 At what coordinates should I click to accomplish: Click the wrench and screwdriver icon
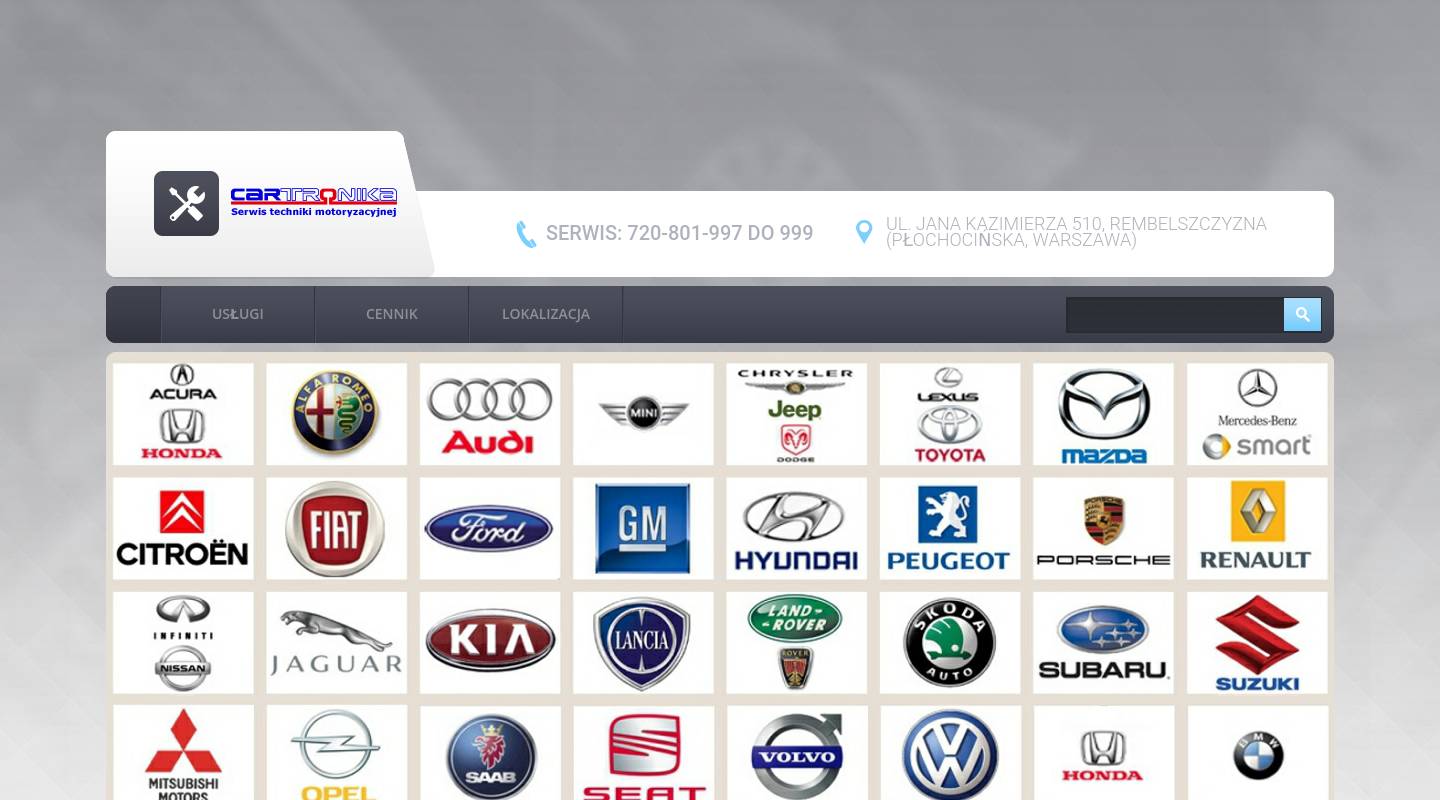[186, 203]
